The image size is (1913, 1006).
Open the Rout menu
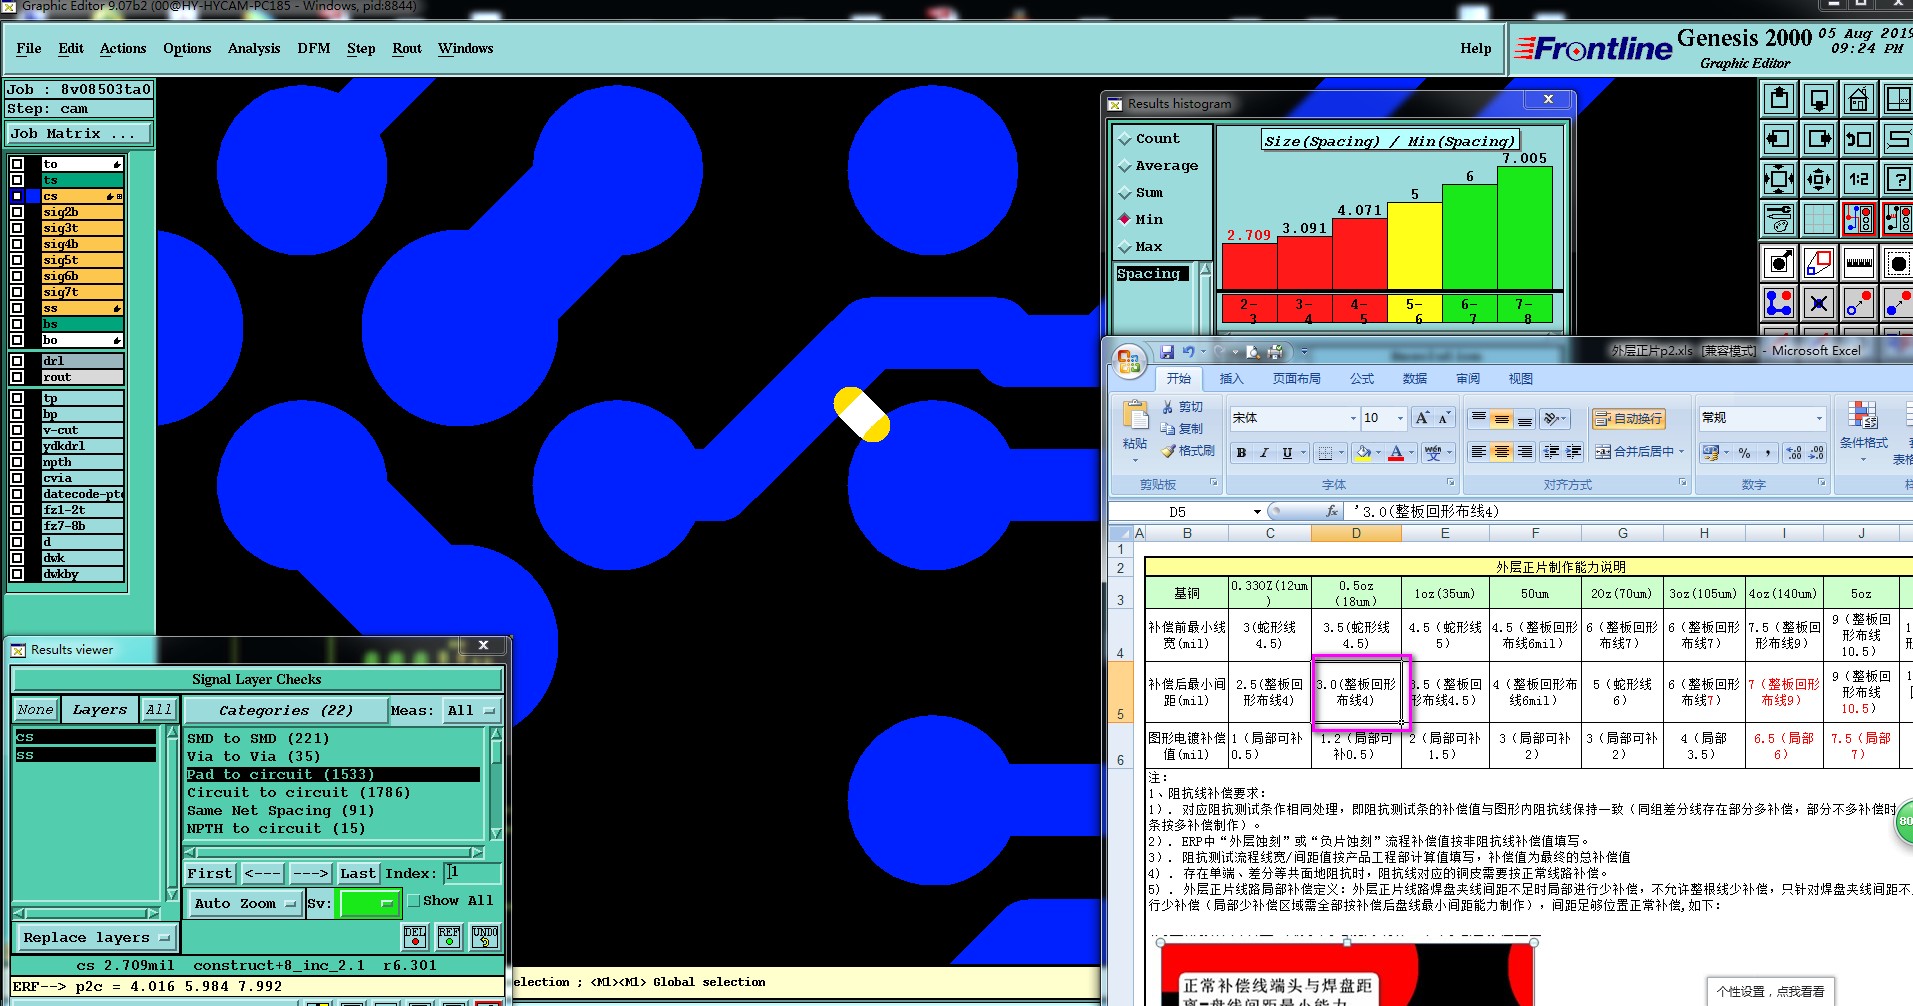point(407,48)
